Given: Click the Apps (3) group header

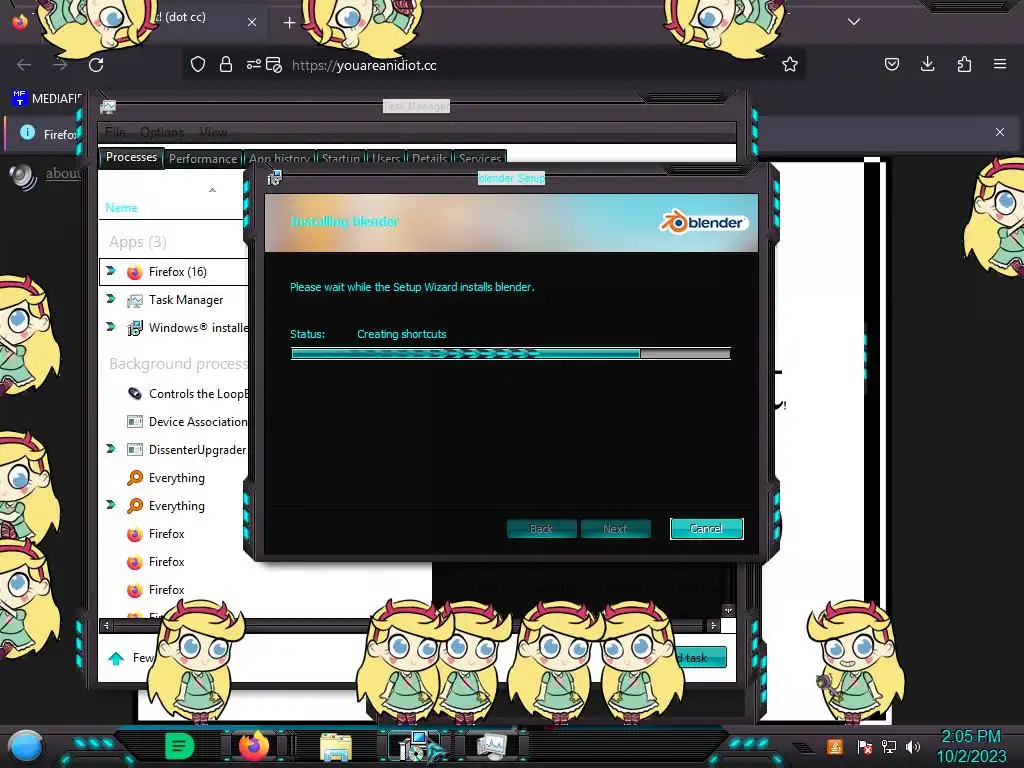Looking at the screenshot, I should (138, 242).
